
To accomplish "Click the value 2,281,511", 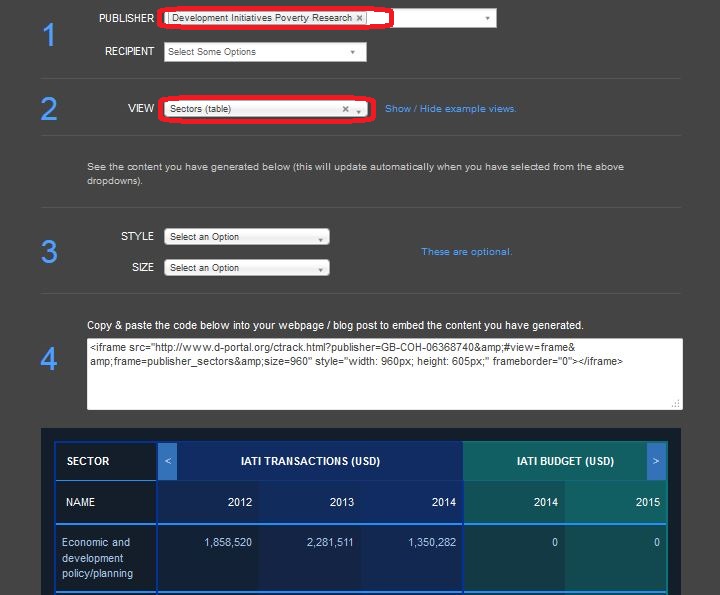I will tap(330, 542).
